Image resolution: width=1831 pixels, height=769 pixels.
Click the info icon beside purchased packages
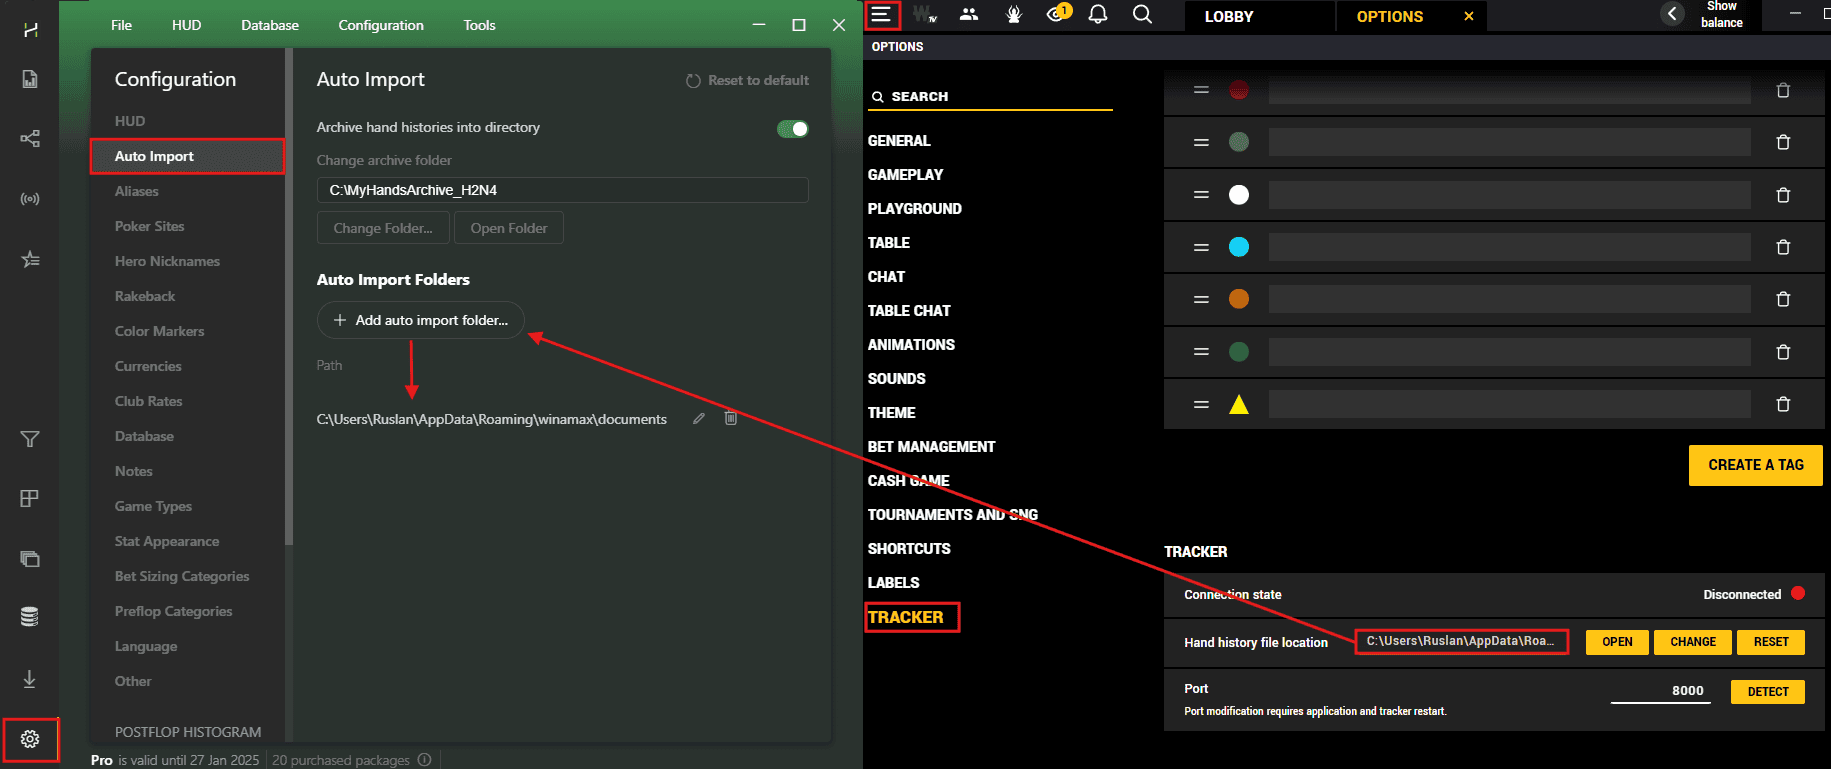pos(424,760)
